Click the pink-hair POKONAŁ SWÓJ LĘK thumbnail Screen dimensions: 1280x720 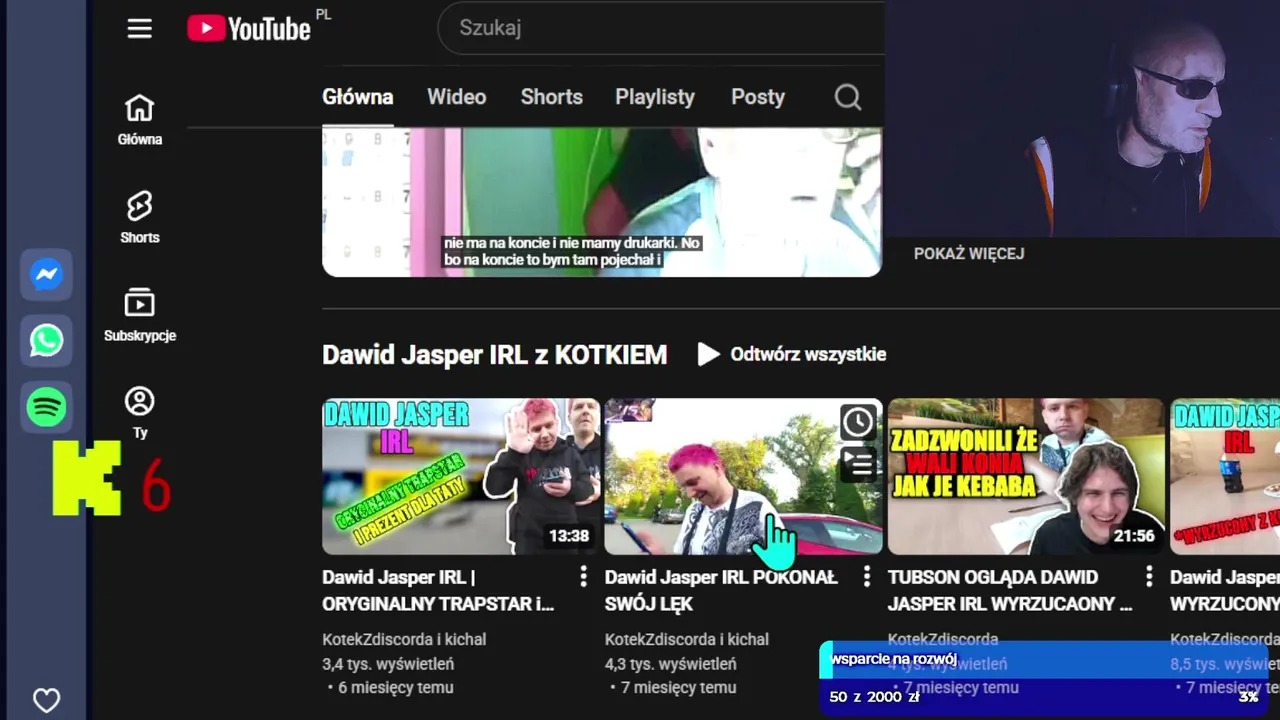coord(743,476)
